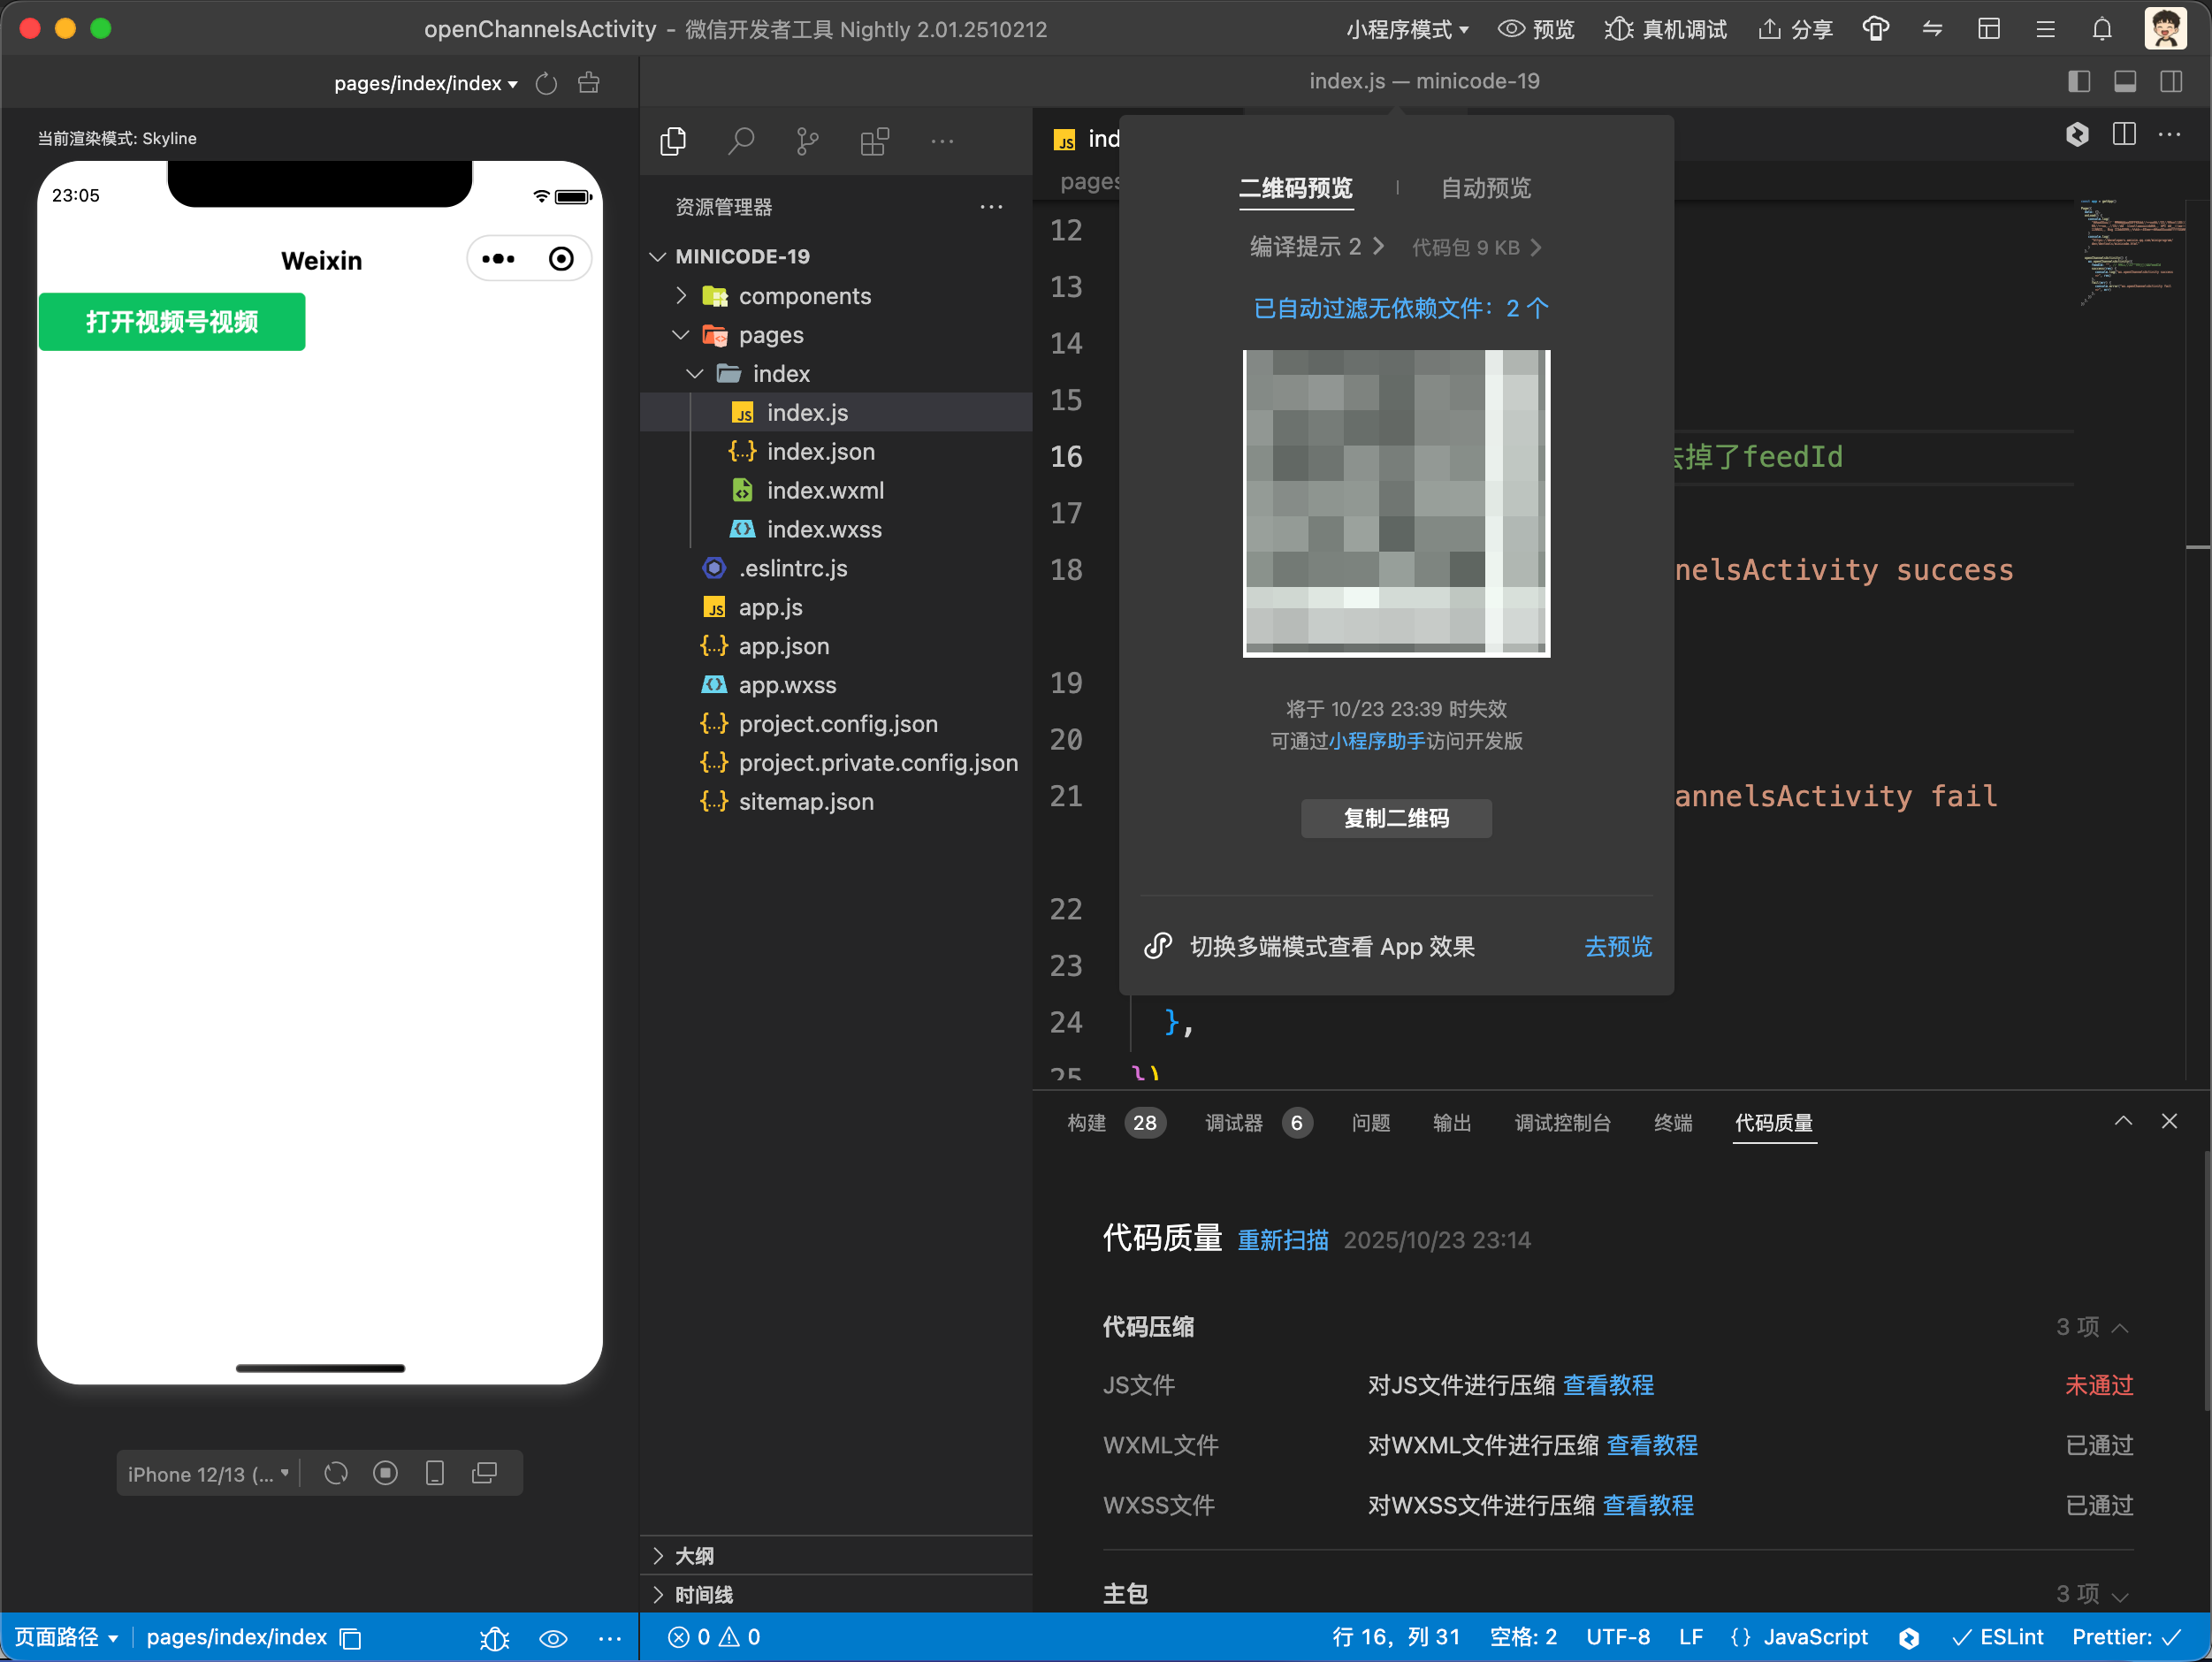Open the 小程序模式 mode dropdown

(1406, 30)
